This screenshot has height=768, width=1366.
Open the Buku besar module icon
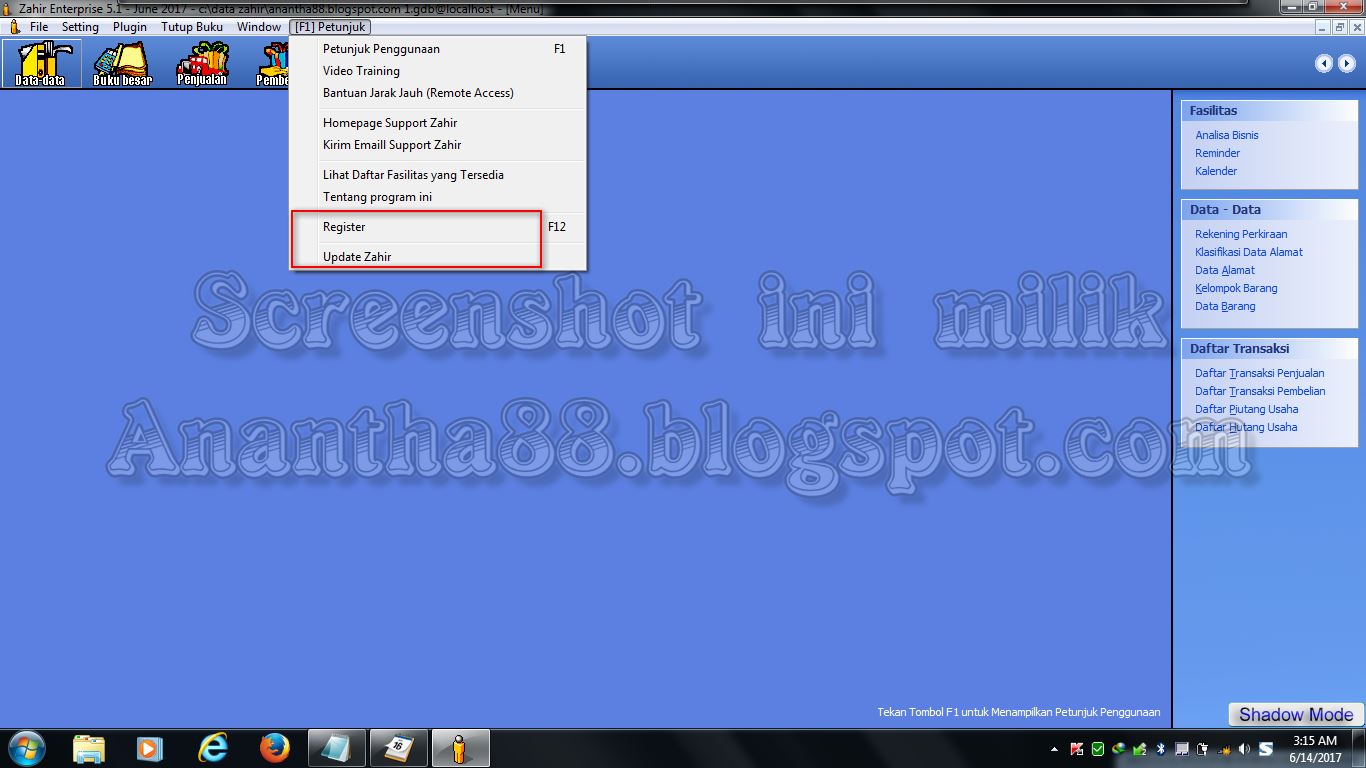coord(122,63)
